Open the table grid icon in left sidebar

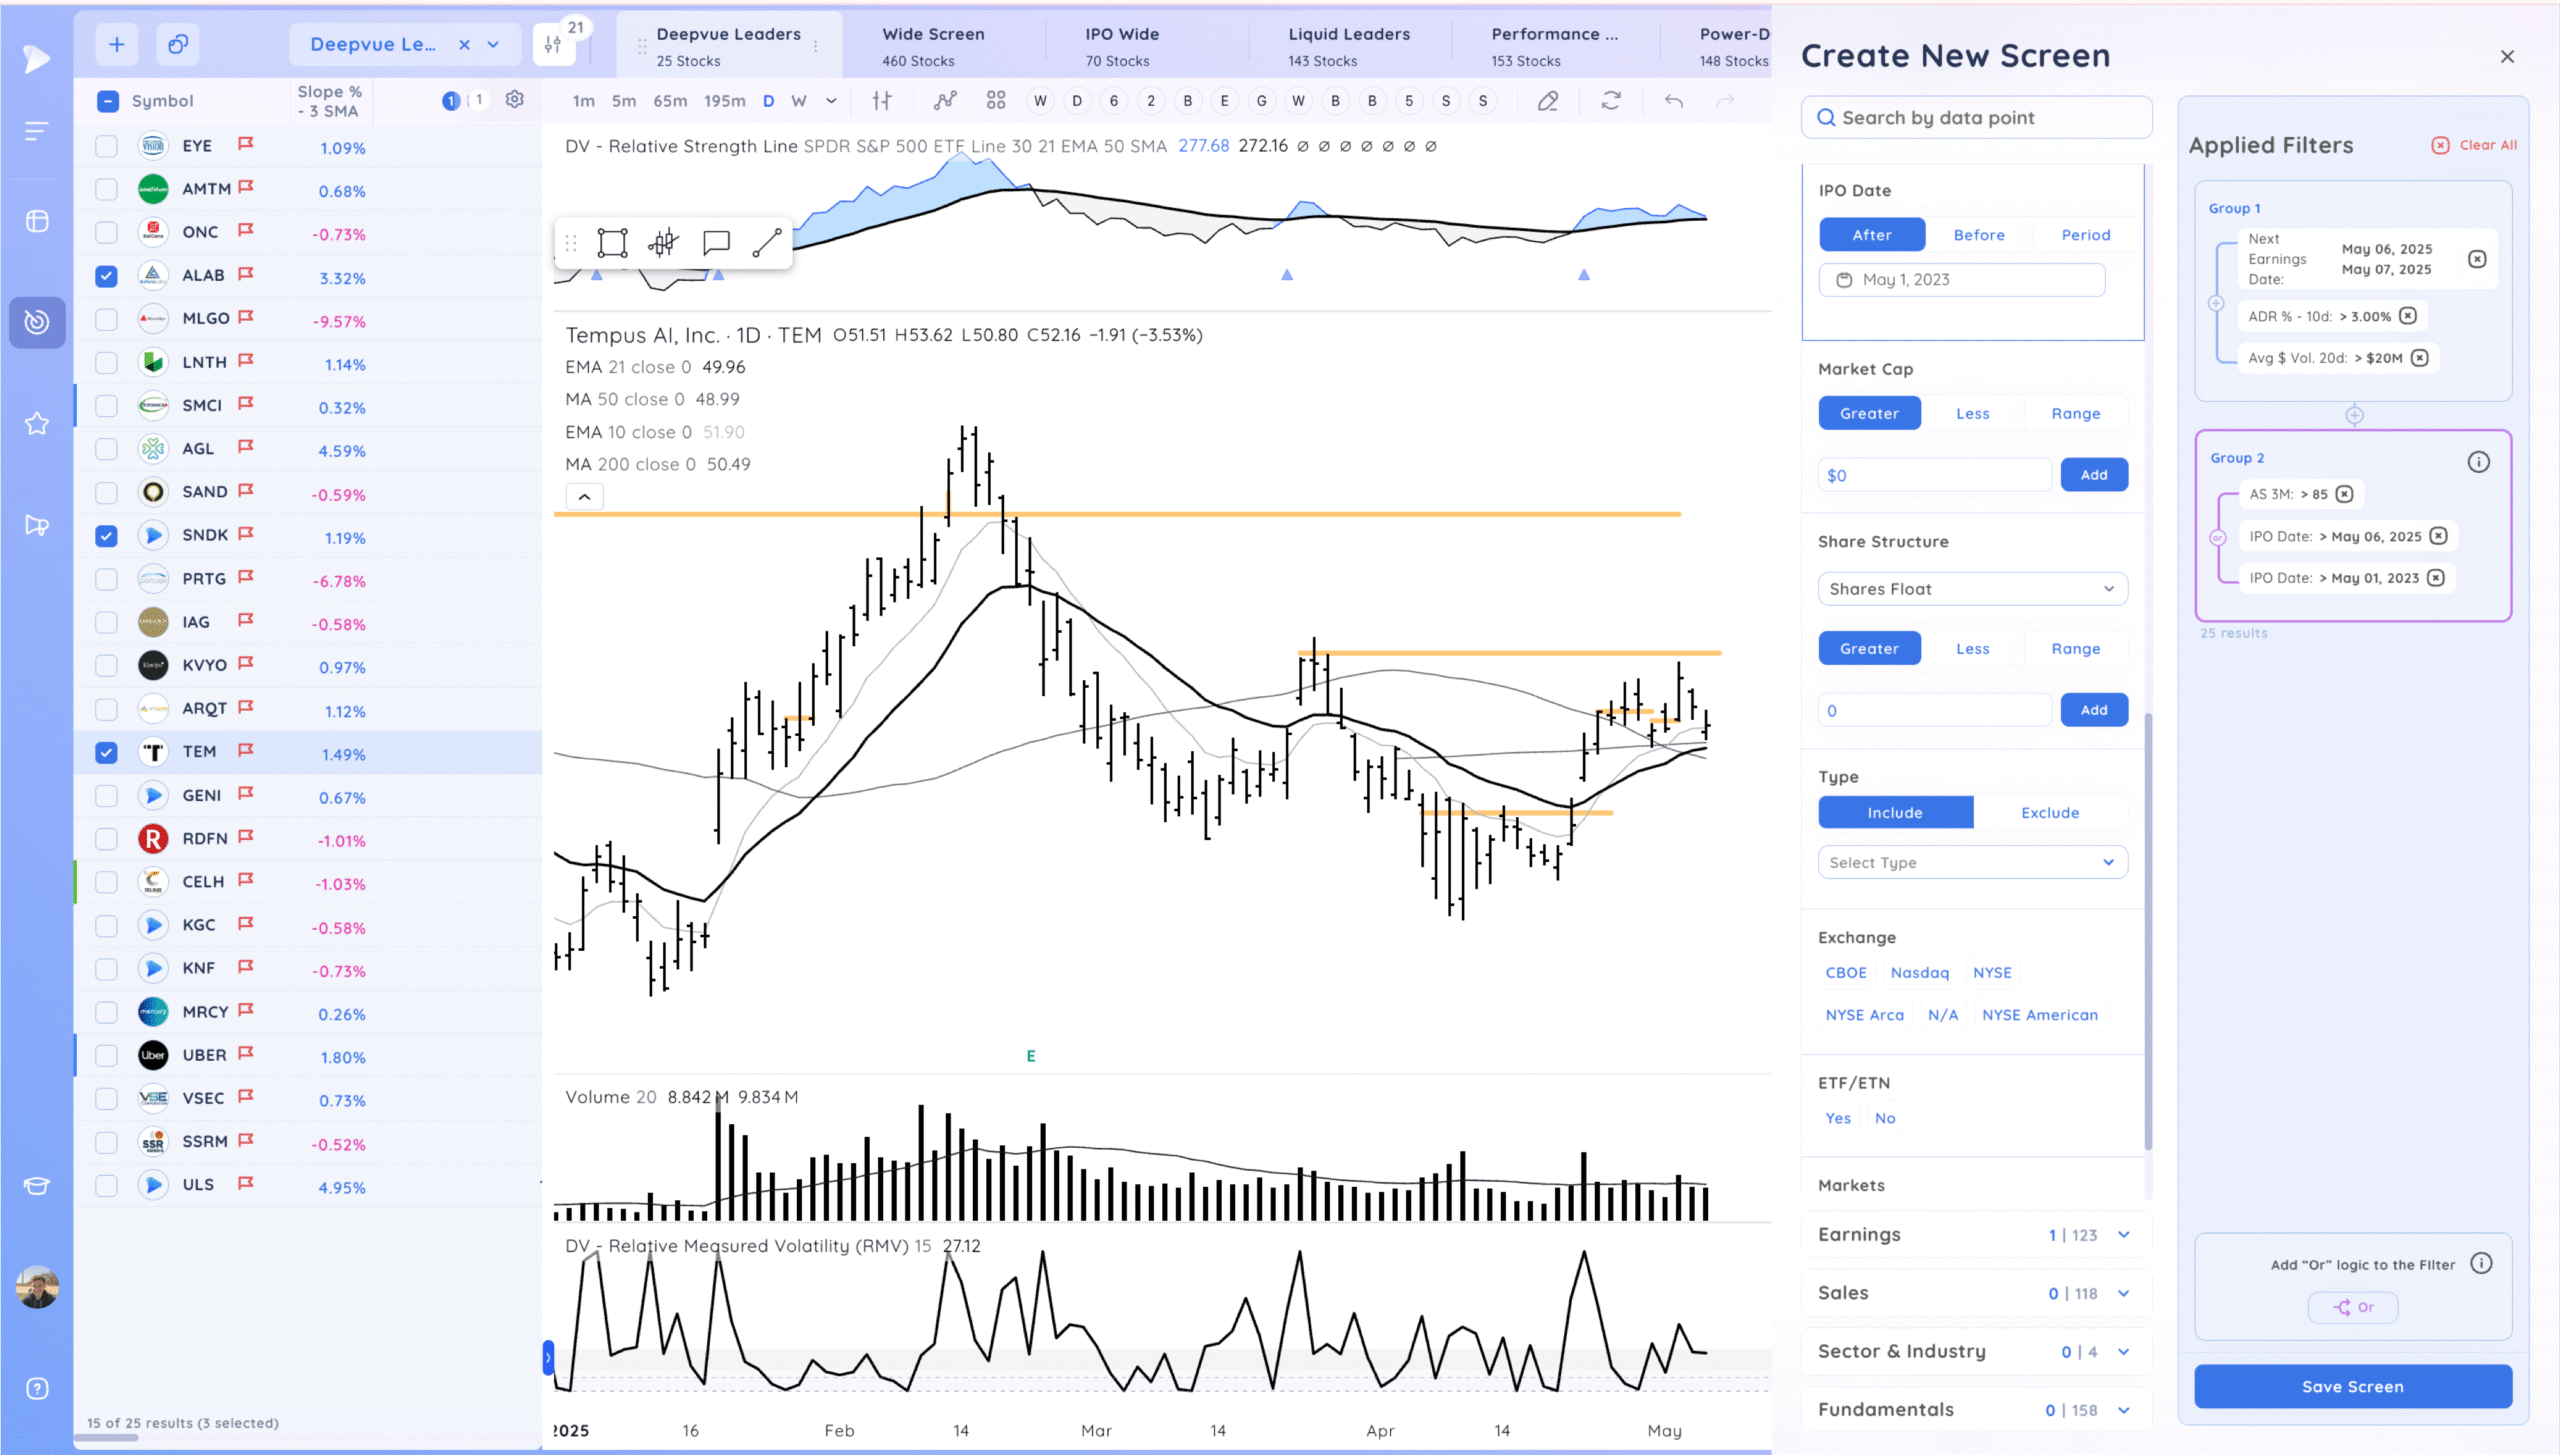point(37,221)
